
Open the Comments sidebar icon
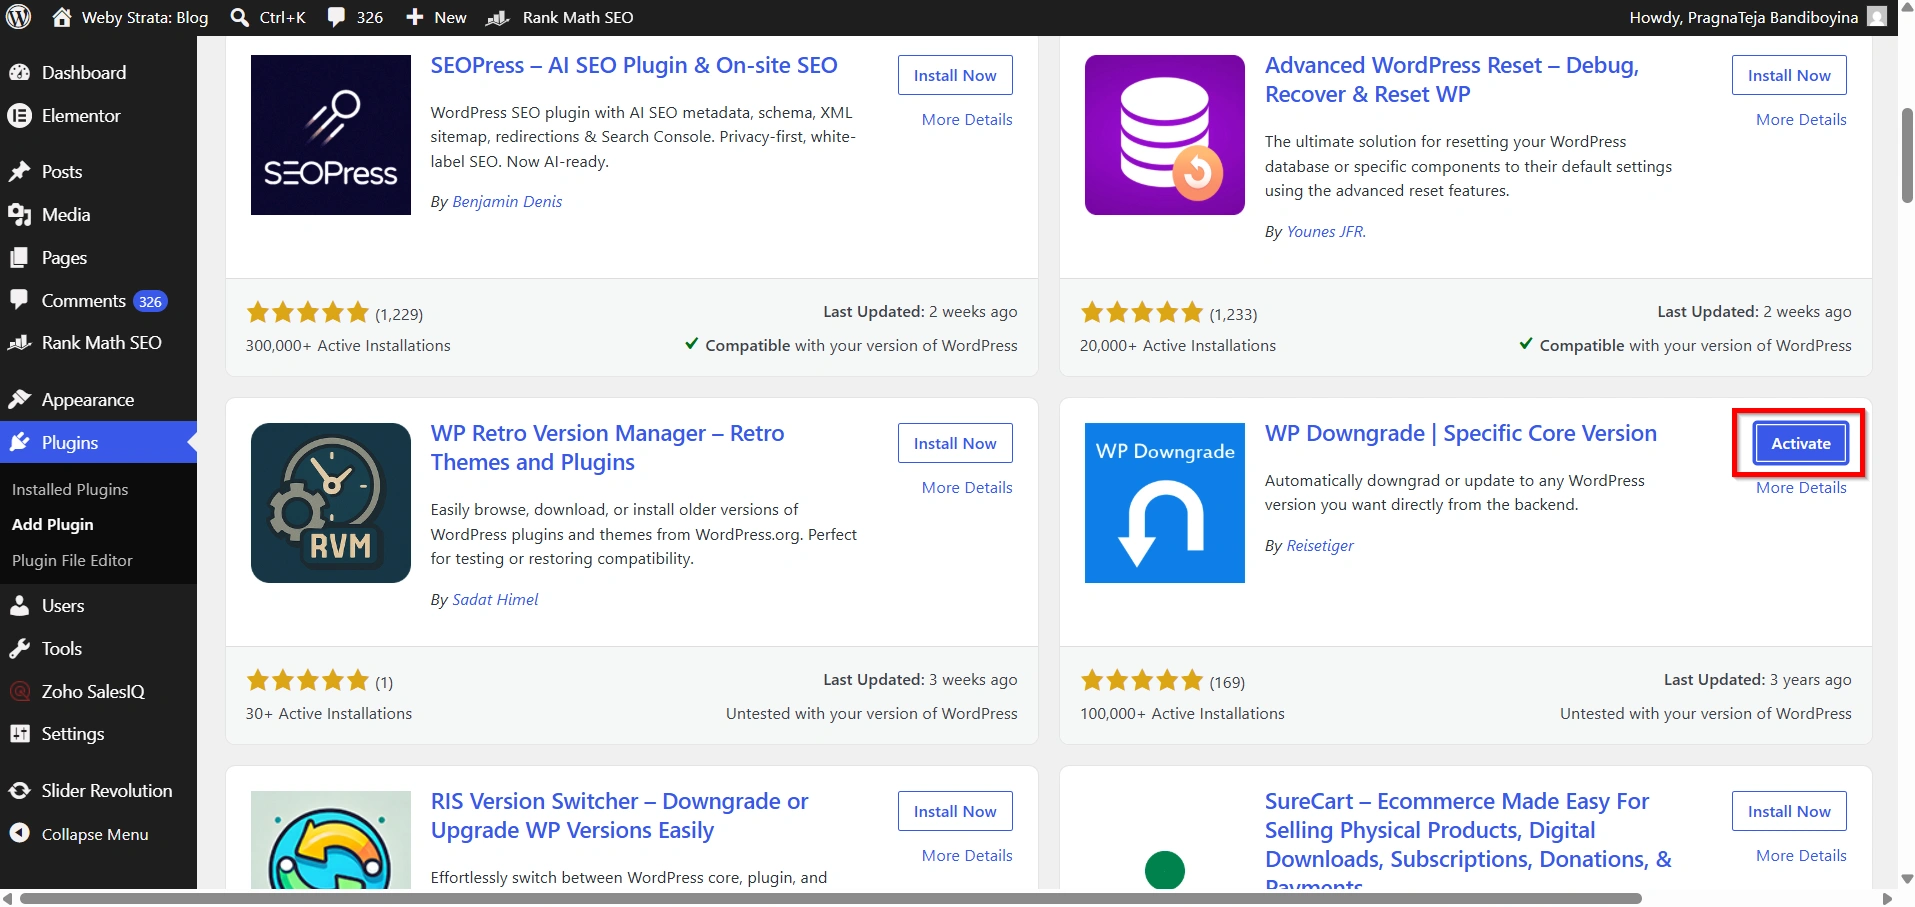pos(19,300)
